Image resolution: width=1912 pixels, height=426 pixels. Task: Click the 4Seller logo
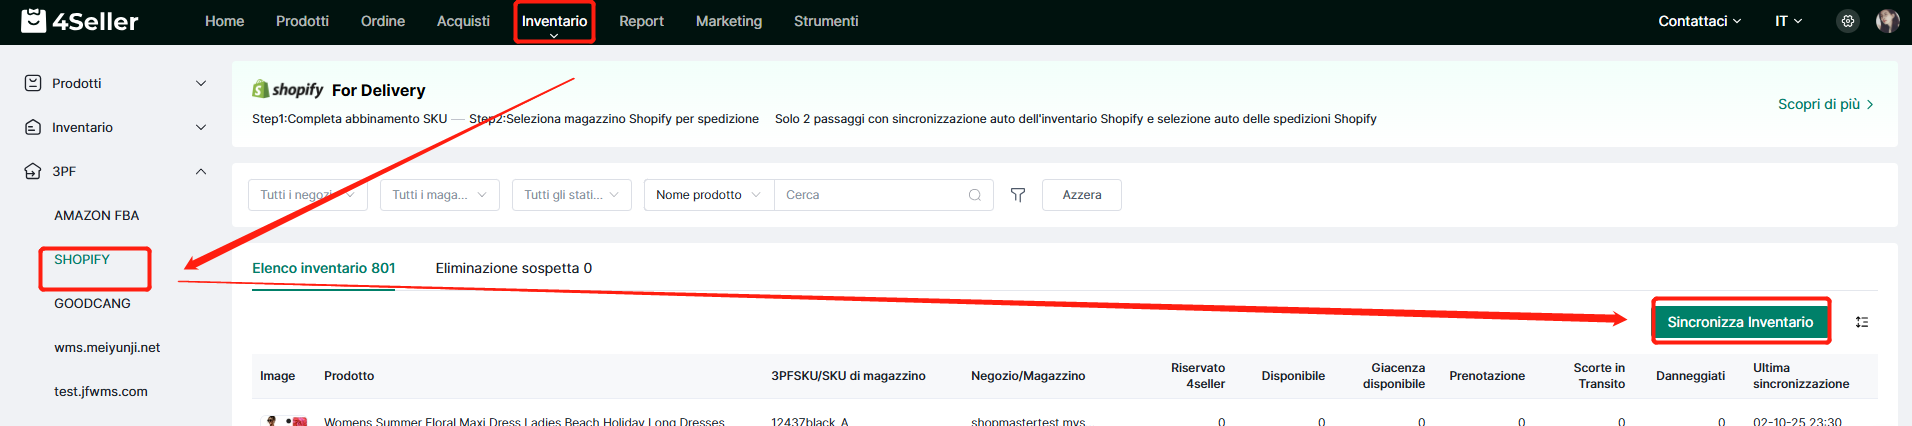(80, 21)
